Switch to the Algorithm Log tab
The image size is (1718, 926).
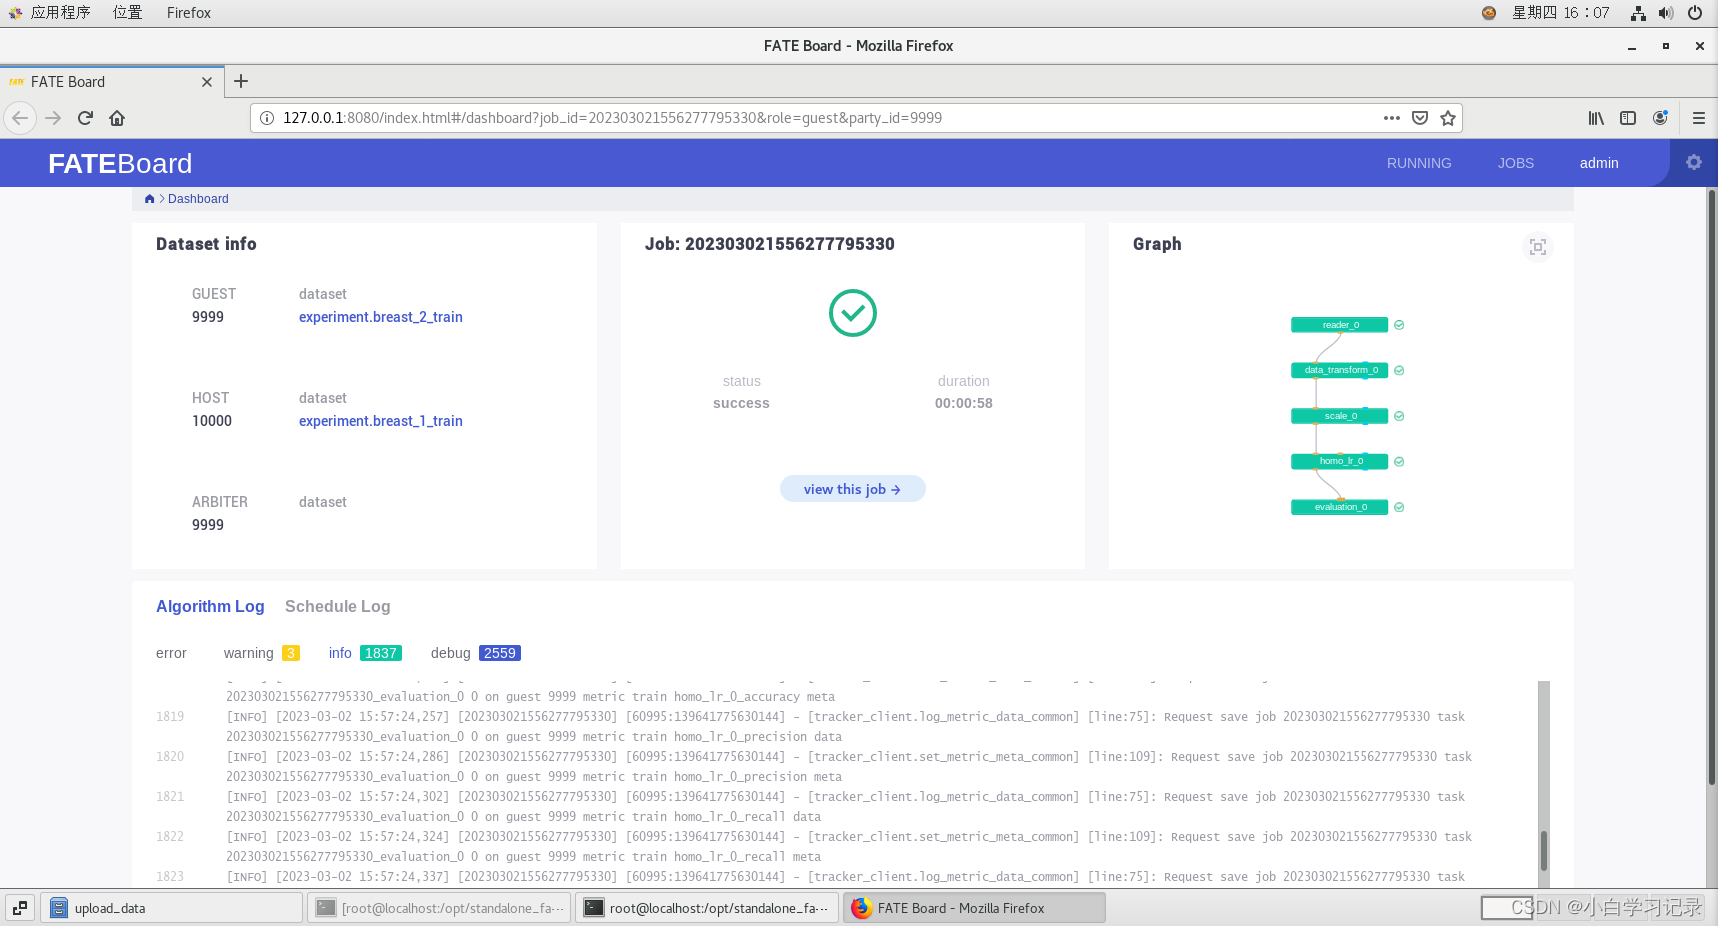click(x=210, y=606)
